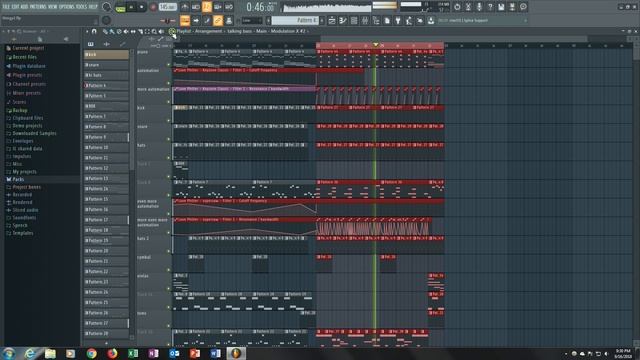This screenshot has height=360, width=640.
Task: Mute the snare track green dot
Action: (168, 139)
